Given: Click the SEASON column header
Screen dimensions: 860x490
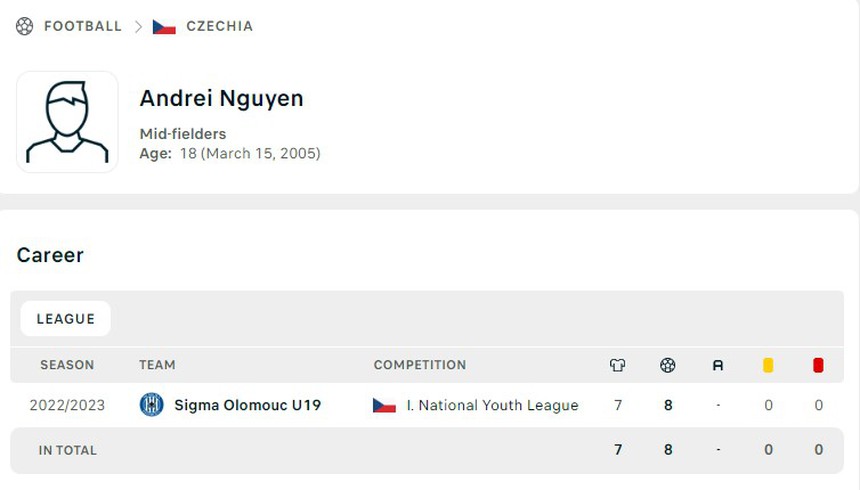Looking at the screenshot, I should tap(67, 365).
